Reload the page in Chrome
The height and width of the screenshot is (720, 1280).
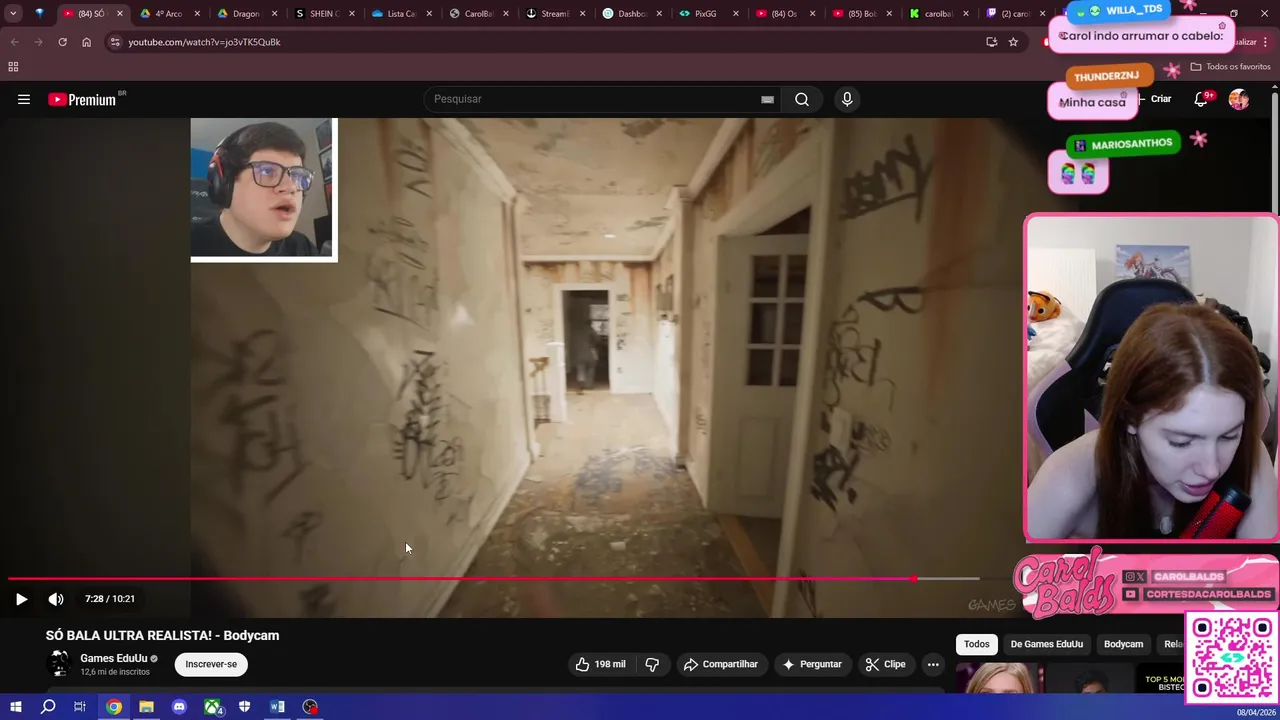coord(62,42)
